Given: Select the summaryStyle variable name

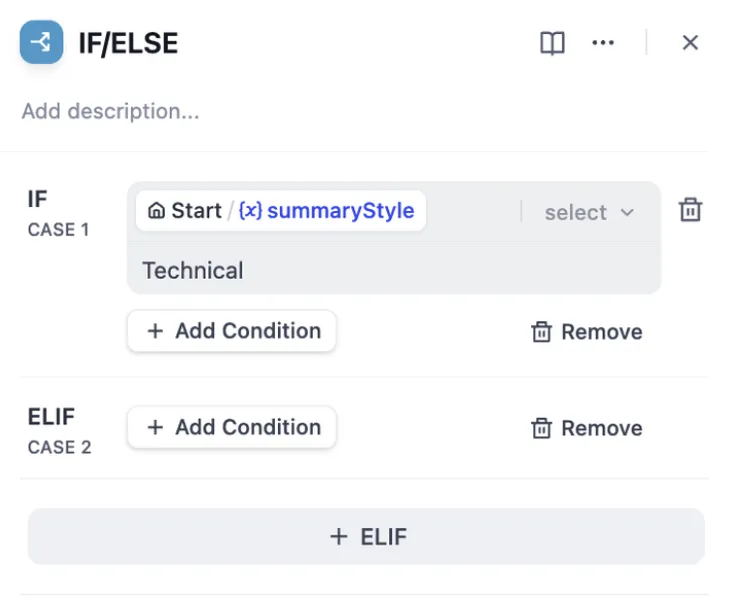Looking at the screenshot, I should point(340,211).
